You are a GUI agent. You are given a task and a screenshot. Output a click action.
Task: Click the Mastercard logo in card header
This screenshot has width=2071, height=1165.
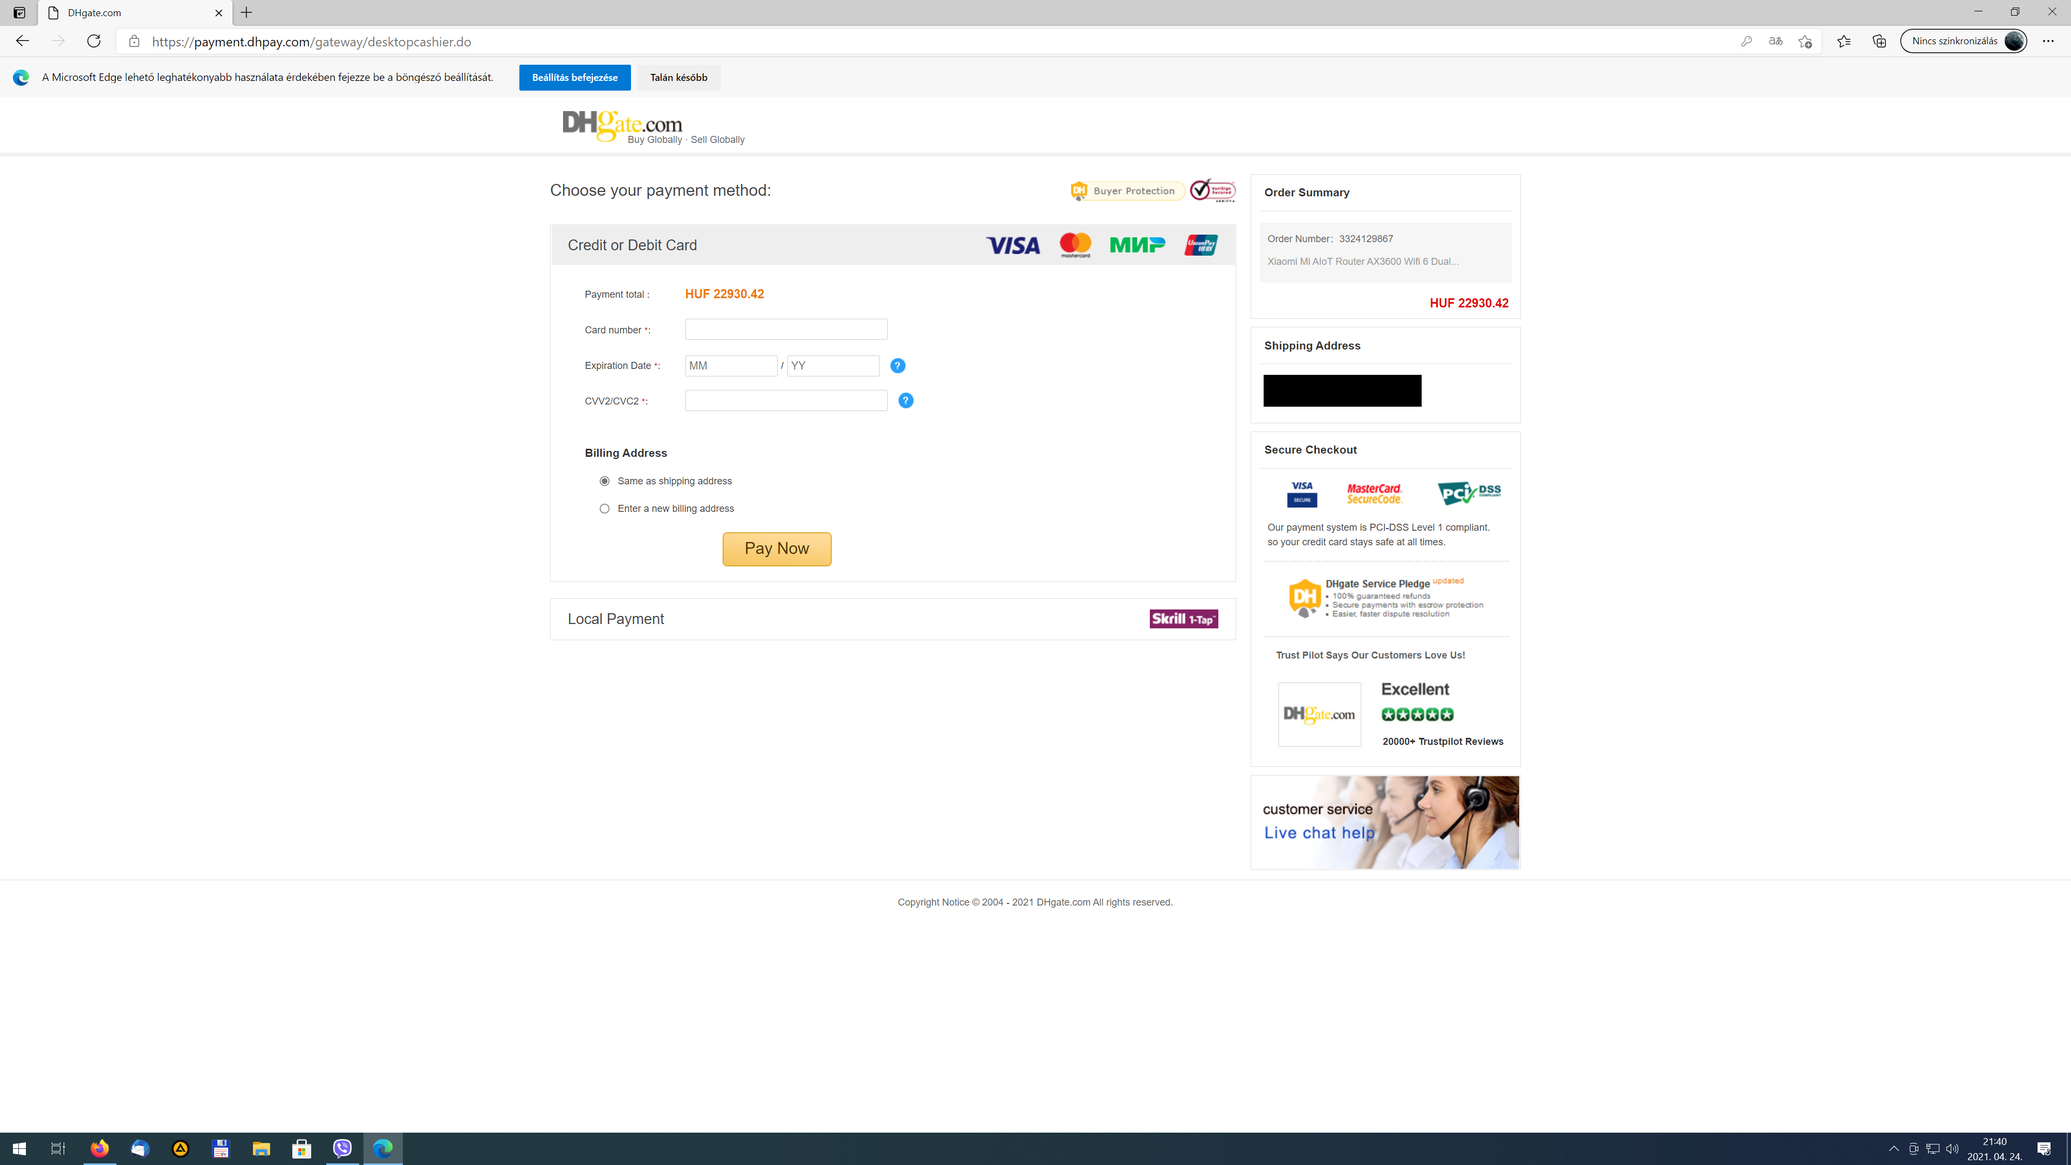[x=1075, y=245]
